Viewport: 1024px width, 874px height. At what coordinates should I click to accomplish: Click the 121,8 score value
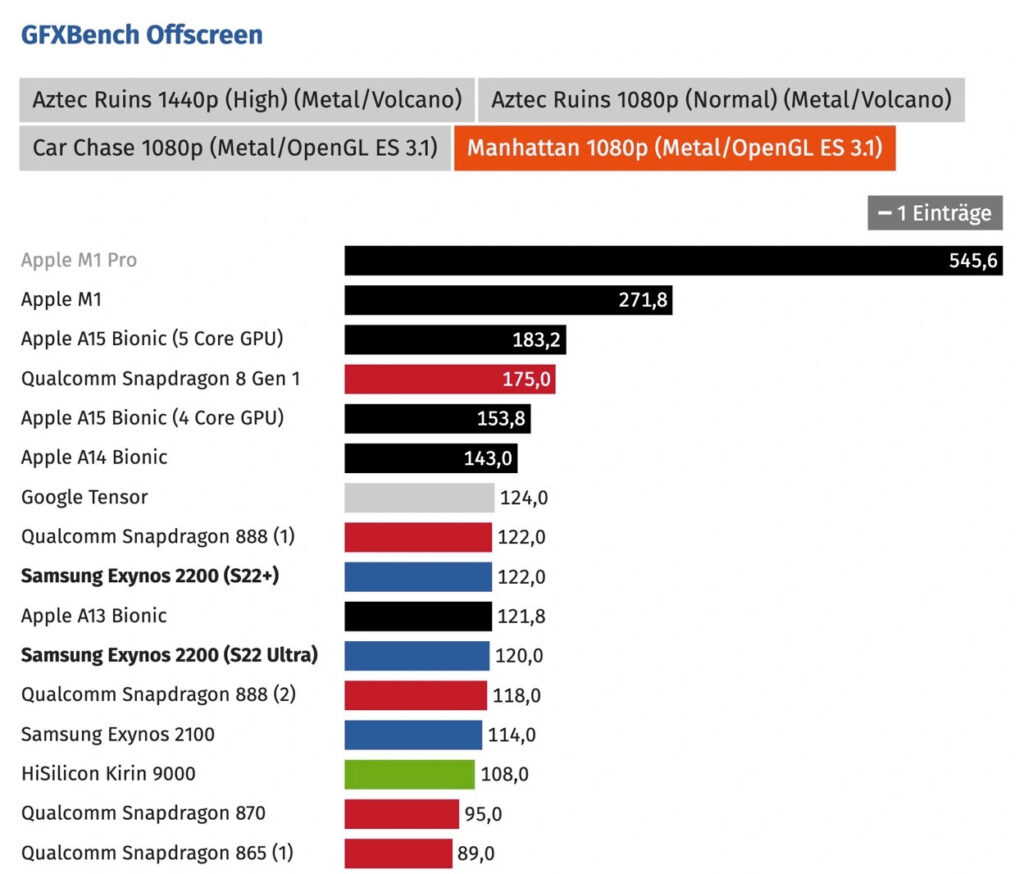pos(521,617)
